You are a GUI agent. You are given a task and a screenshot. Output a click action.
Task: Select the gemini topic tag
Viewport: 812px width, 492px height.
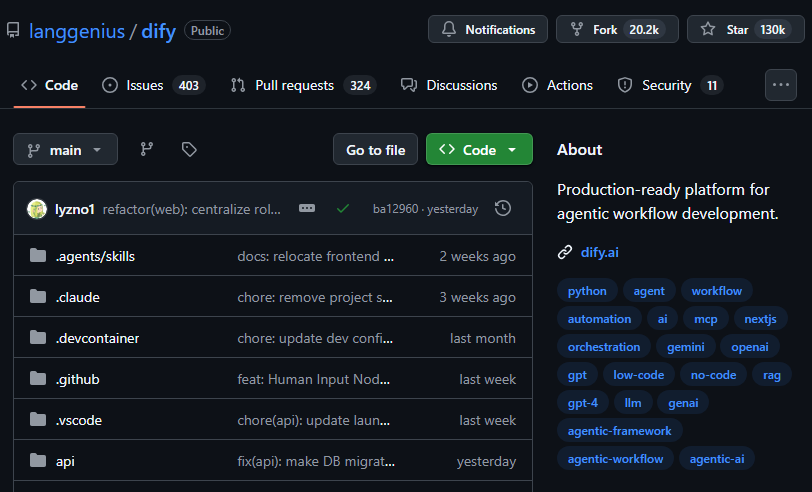click(x=686, y=346)
